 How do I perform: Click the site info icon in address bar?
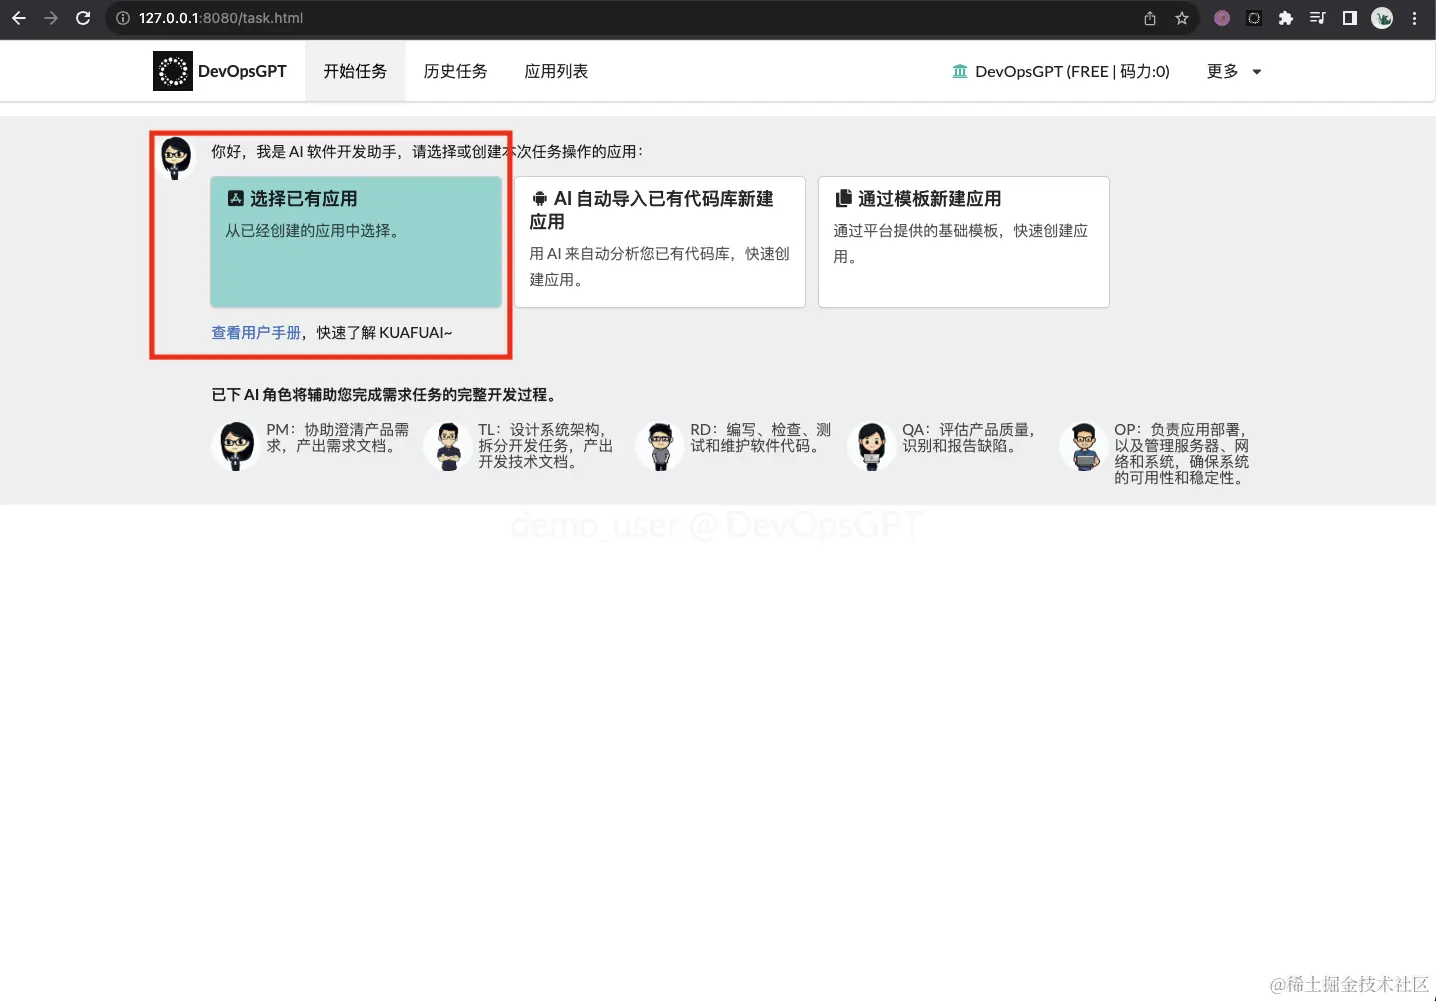[x=123, y=18]
